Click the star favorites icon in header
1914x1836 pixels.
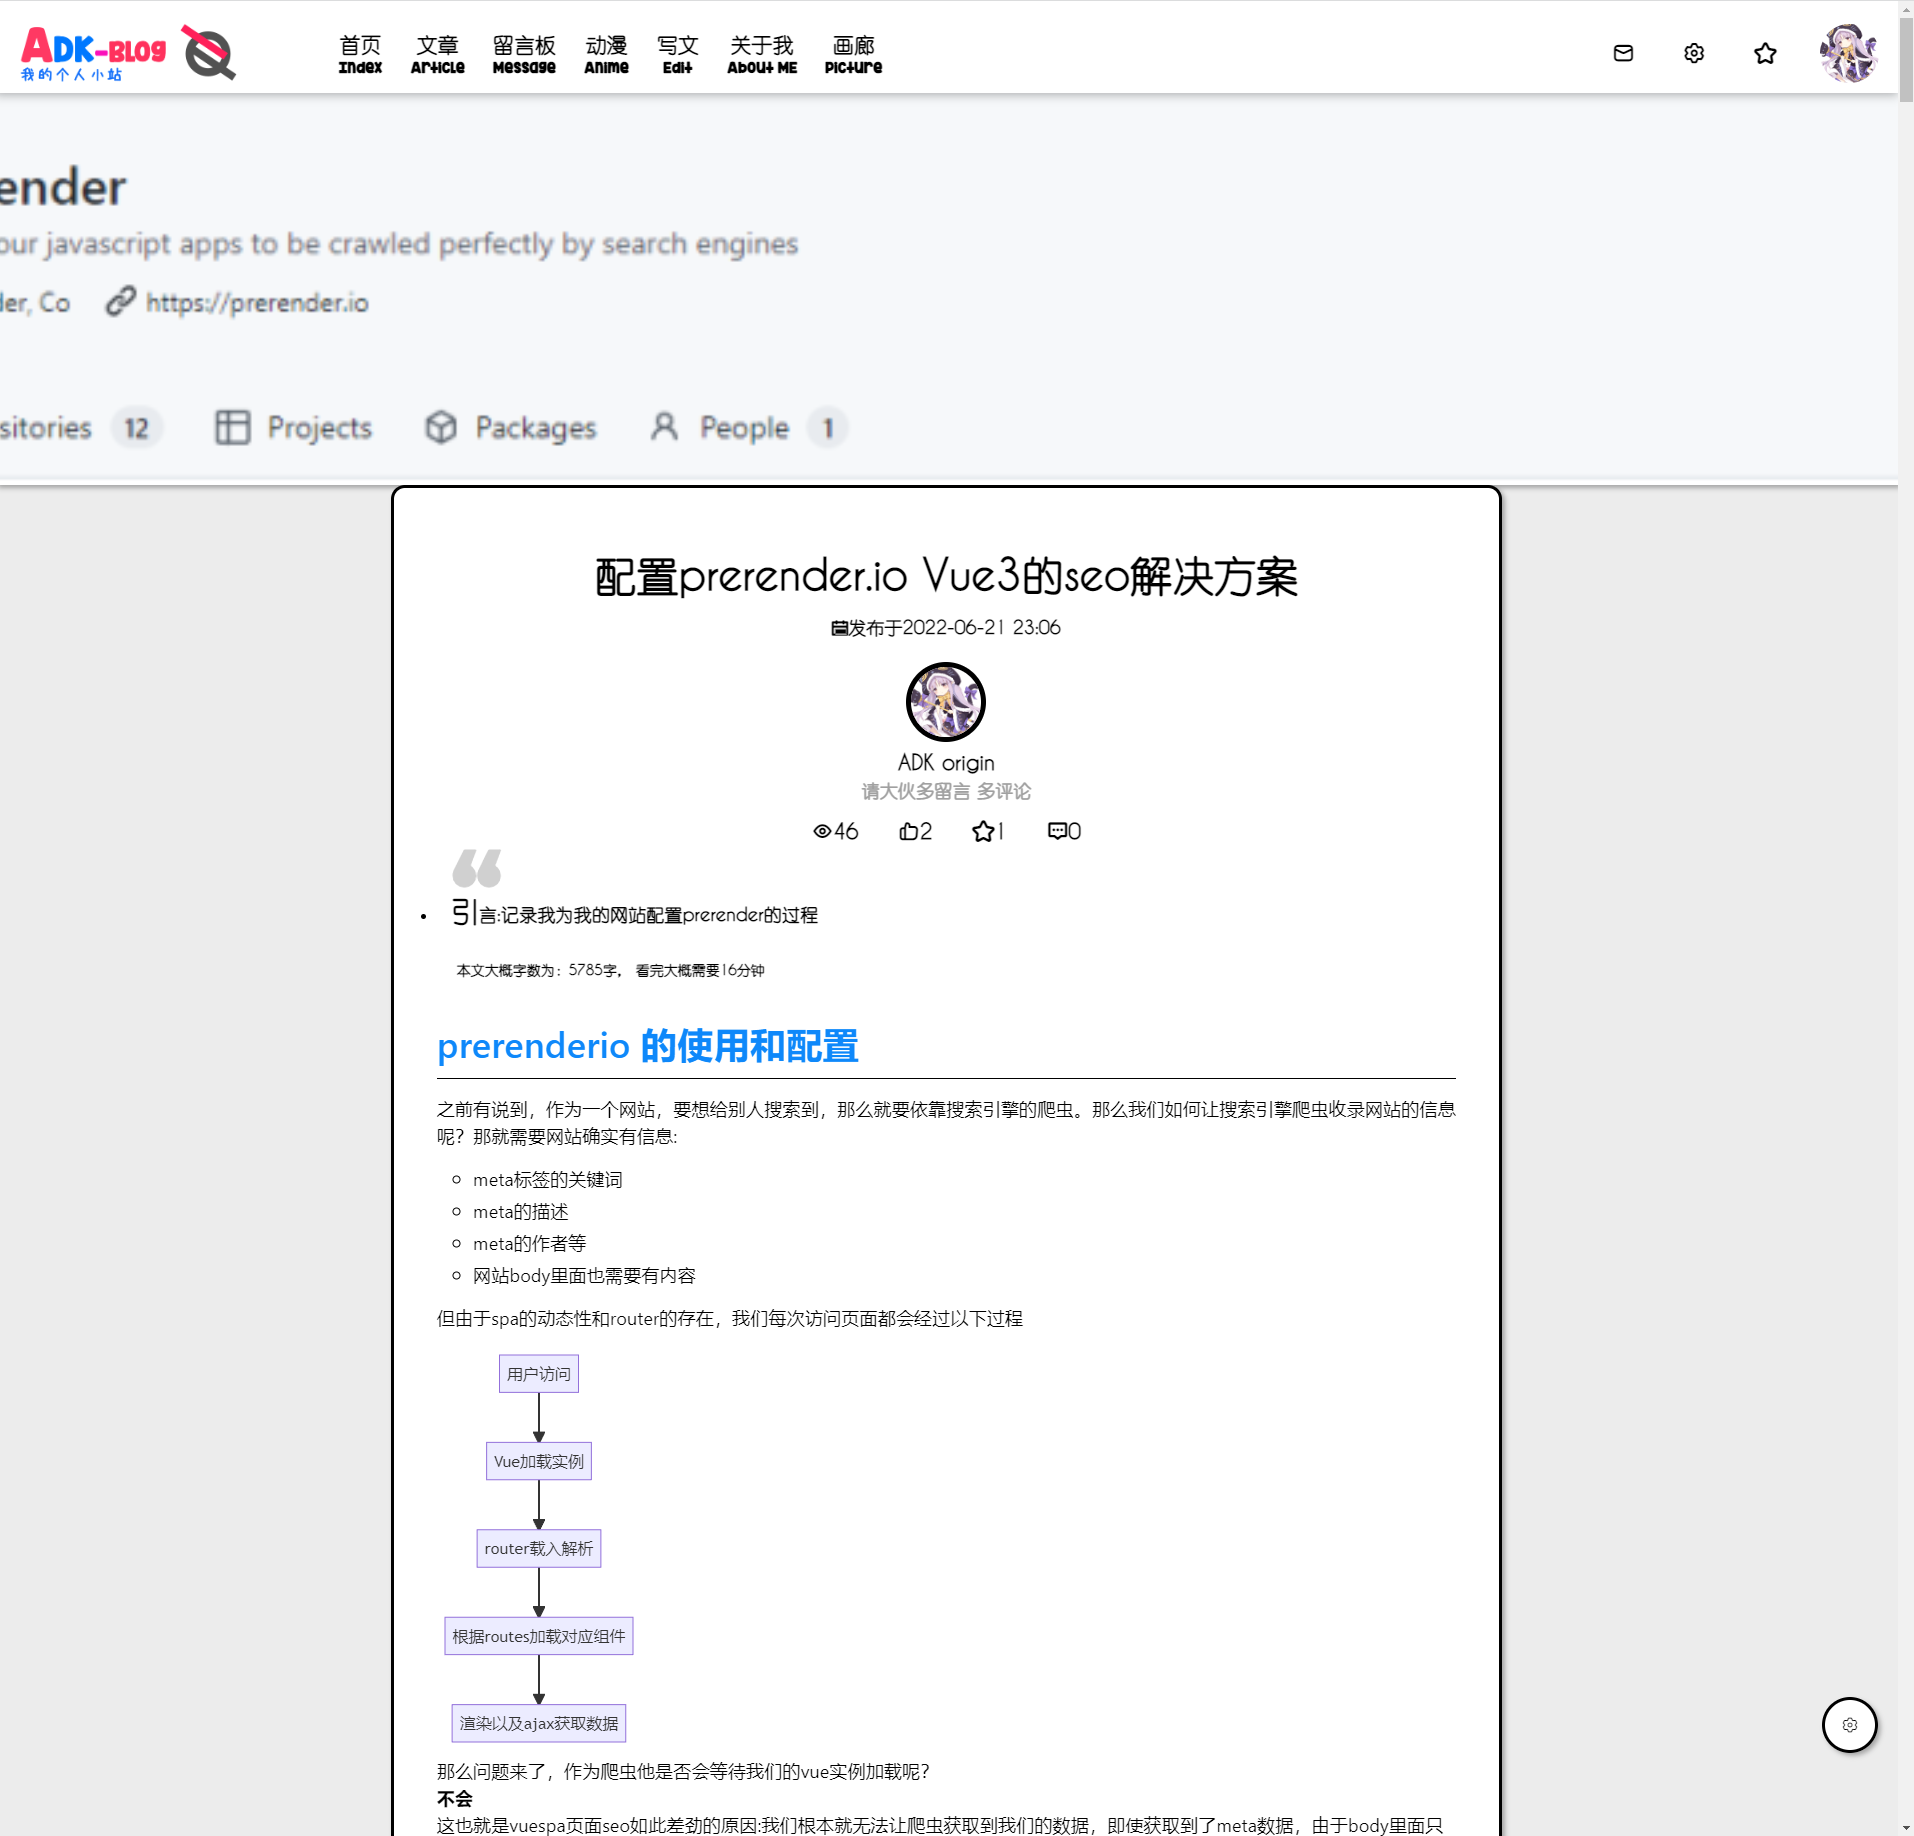coord(1765,53)
